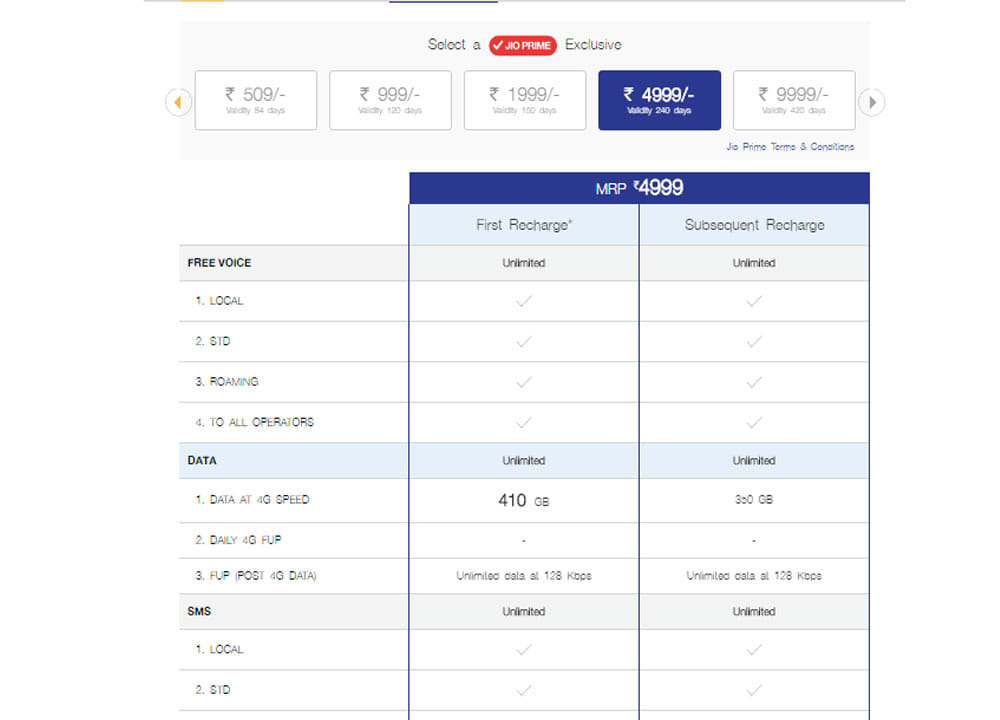Click the 410 GB value
Viewport: 1000px width, 720px height.
(x=524, y=501)
